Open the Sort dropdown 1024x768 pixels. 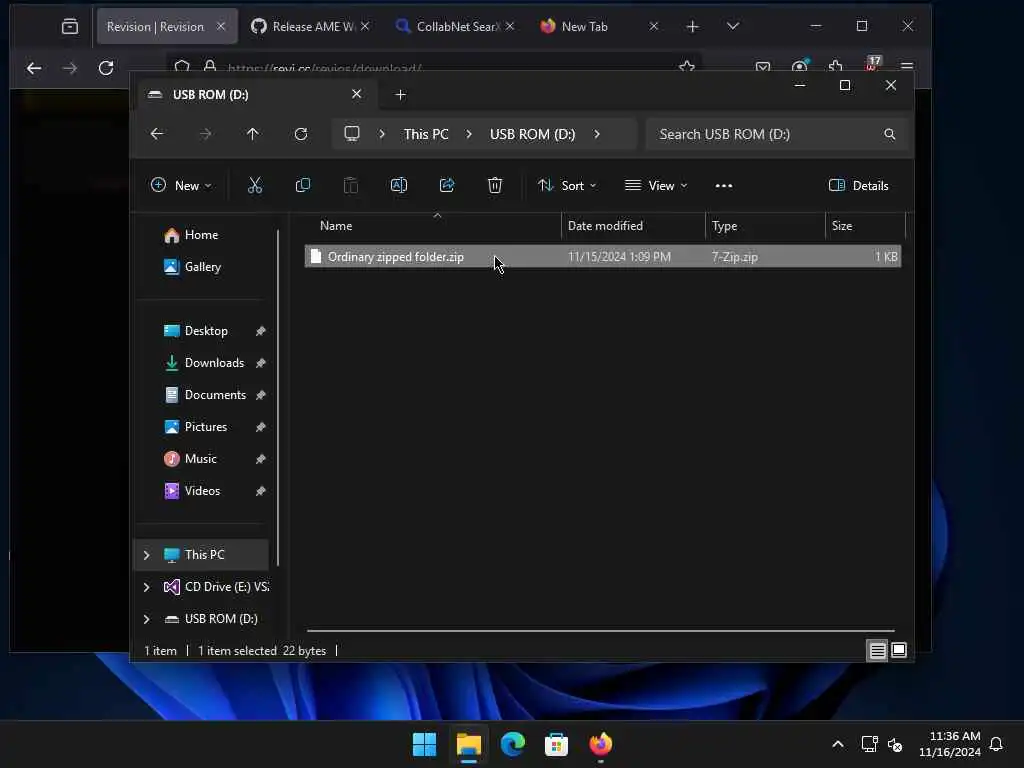567,185
